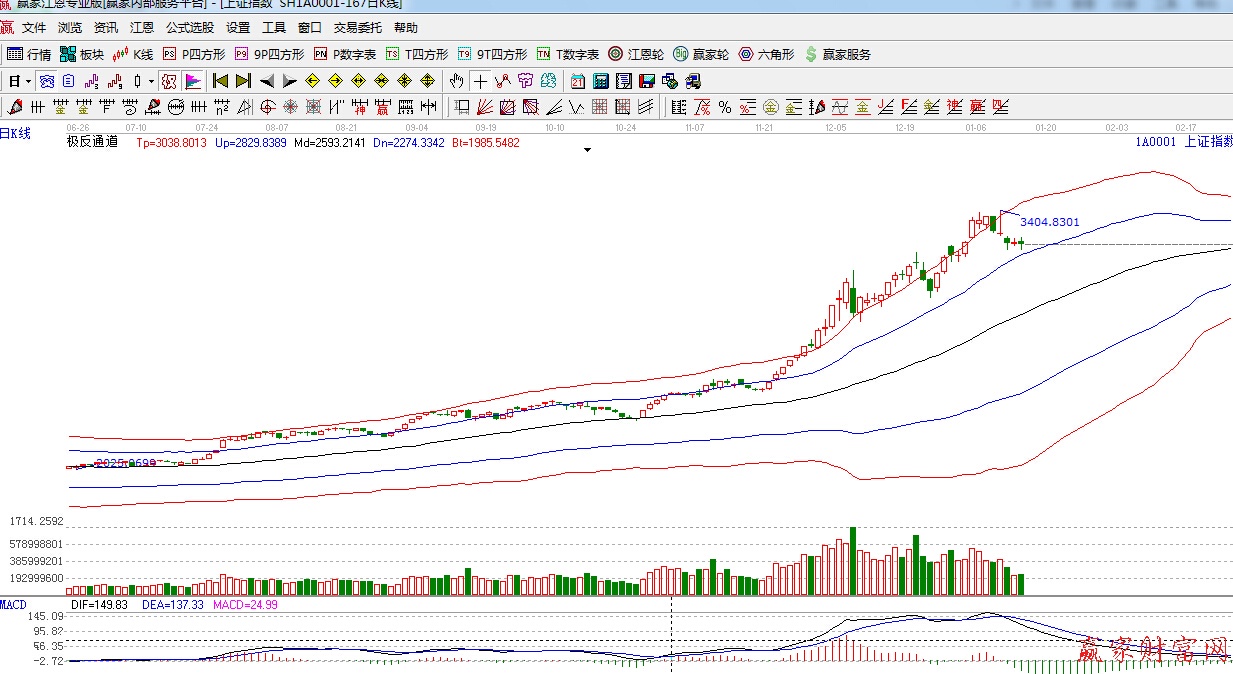
Task: Open the calculator icon in toolbar
Action: [600, 81]
